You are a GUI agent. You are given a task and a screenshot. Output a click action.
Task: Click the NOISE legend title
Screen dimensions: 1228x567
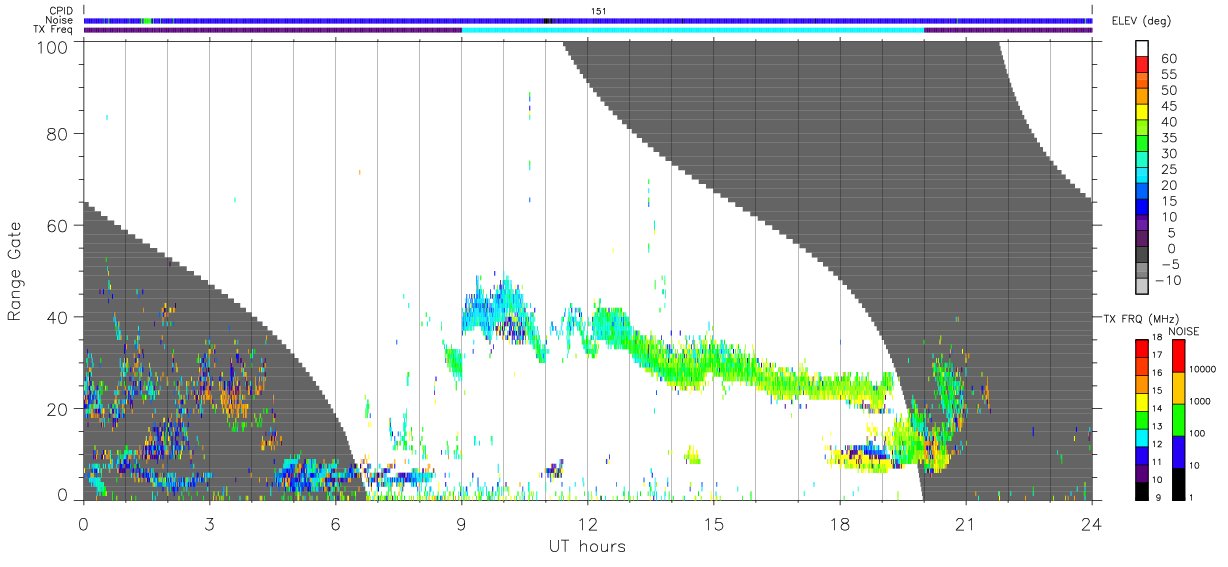point(1183,331)
